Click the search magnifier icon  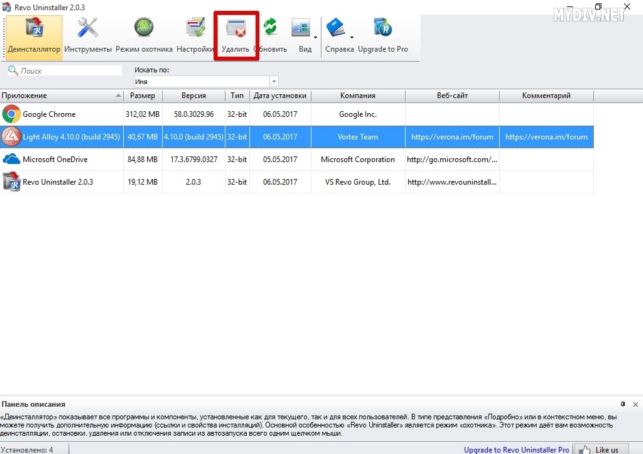(x=13, y=71)
